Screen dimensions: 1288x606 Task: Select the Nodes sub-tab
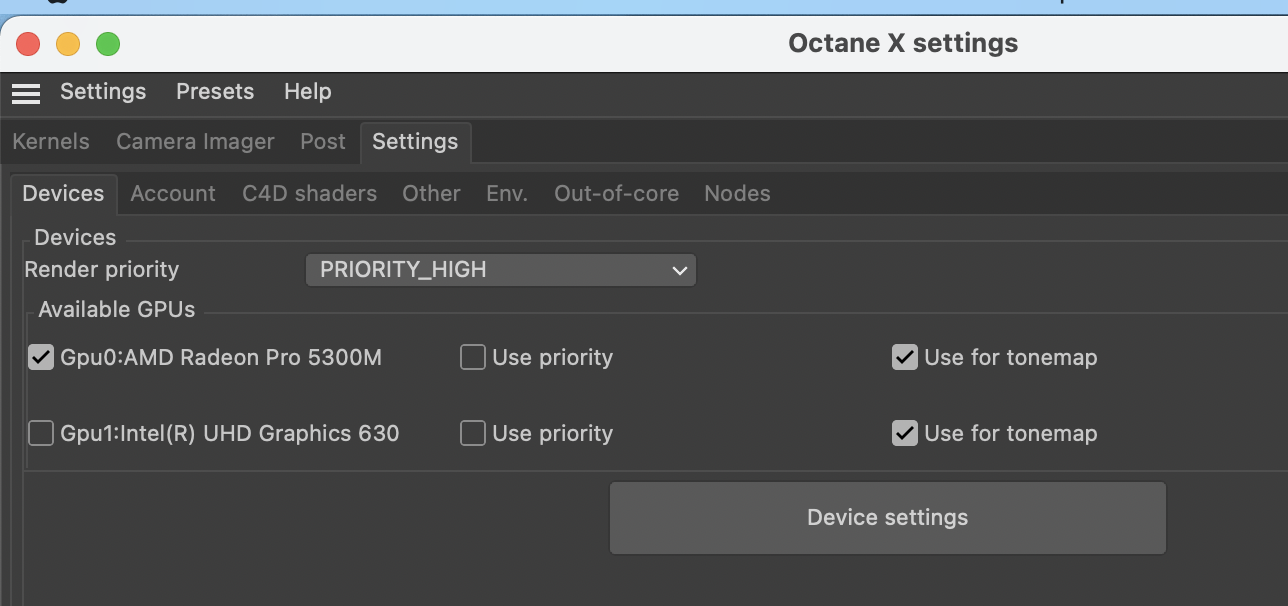tap(737, 194)
